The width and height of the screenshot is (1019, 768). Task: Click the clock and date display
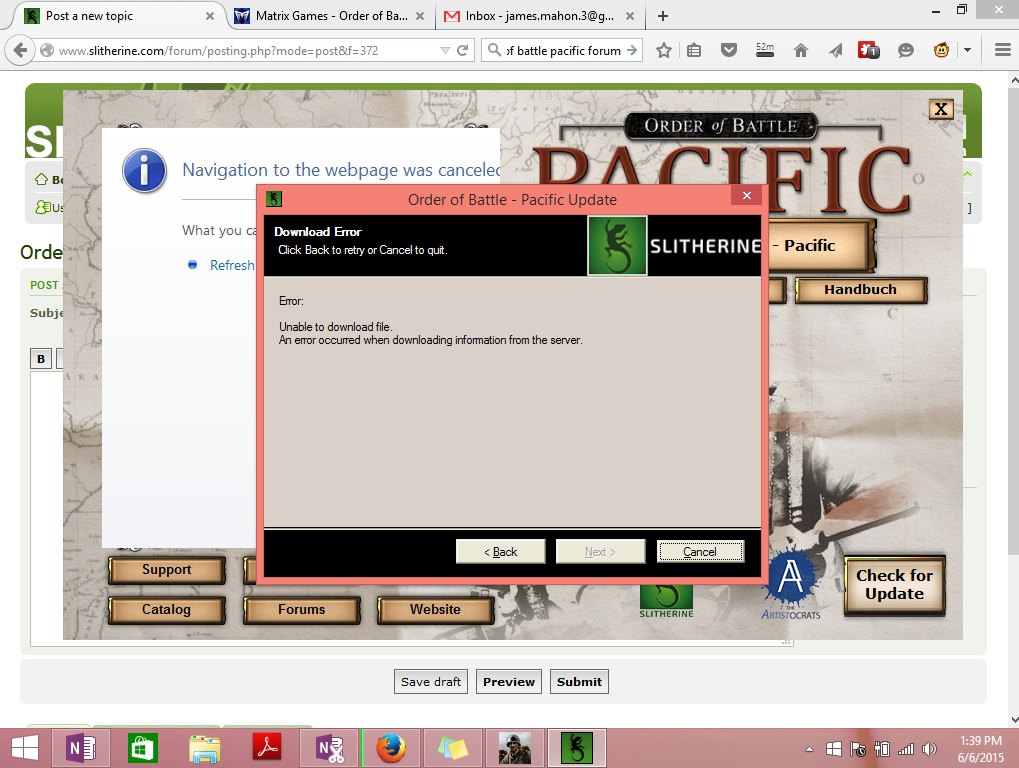point(980,749)
